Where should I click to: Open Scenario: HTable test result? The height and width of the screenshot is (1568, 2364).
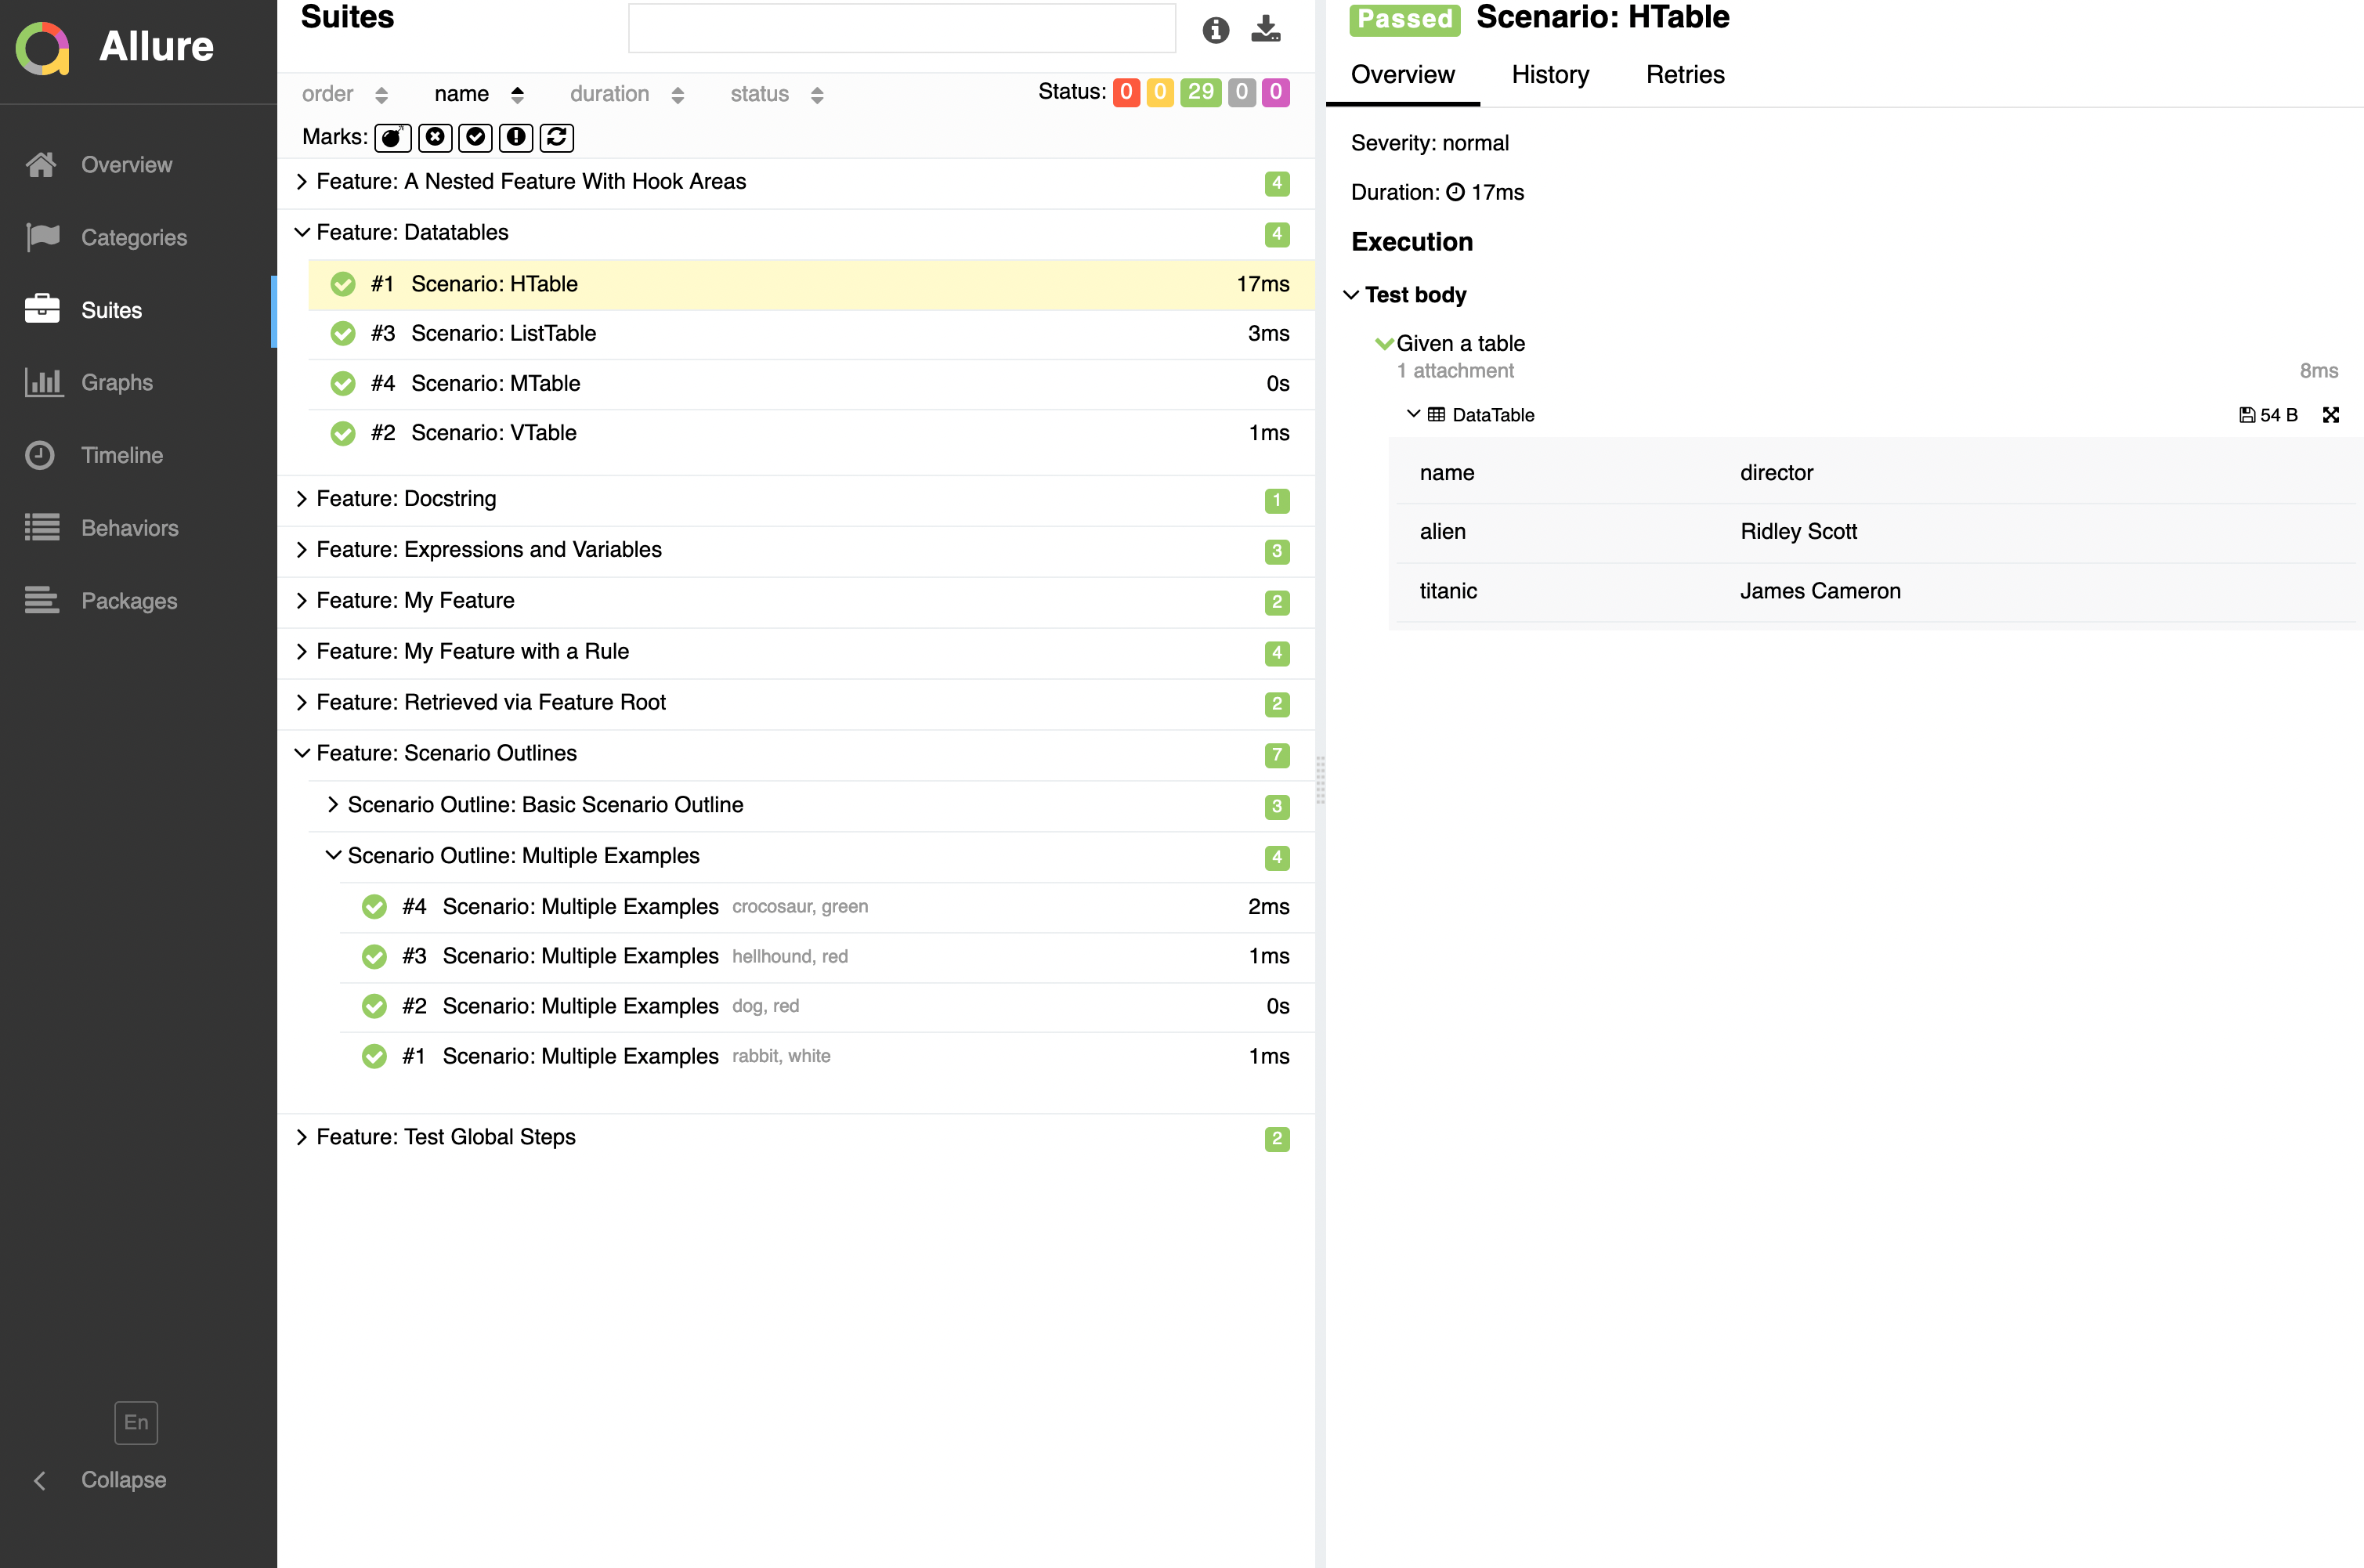coord(811,284)
